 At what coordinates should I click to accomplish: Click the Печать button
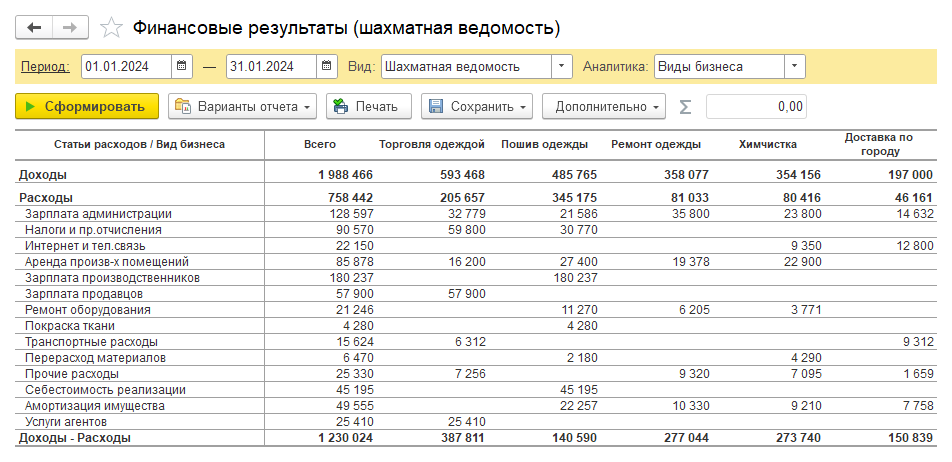click(x=369, y=106)
